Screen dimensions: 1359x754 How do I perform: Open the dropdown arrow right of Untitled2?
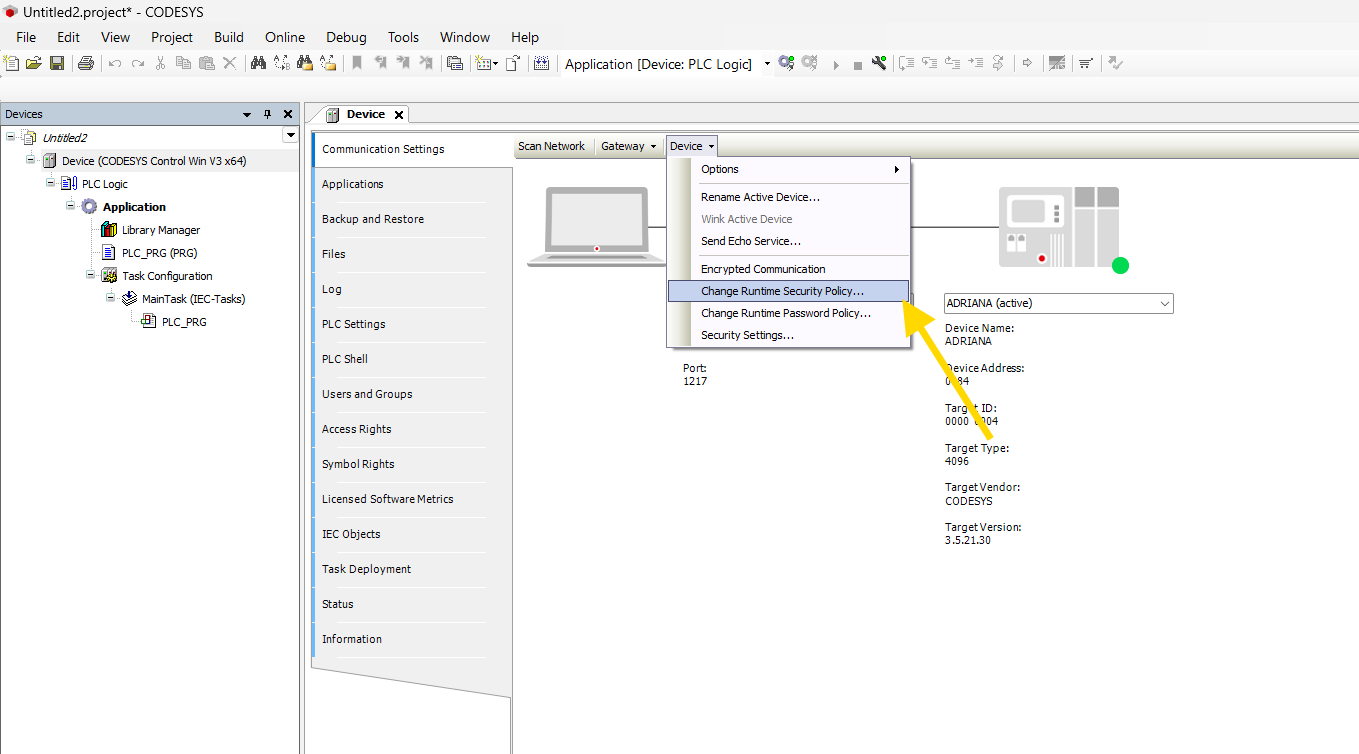point(291,135)
